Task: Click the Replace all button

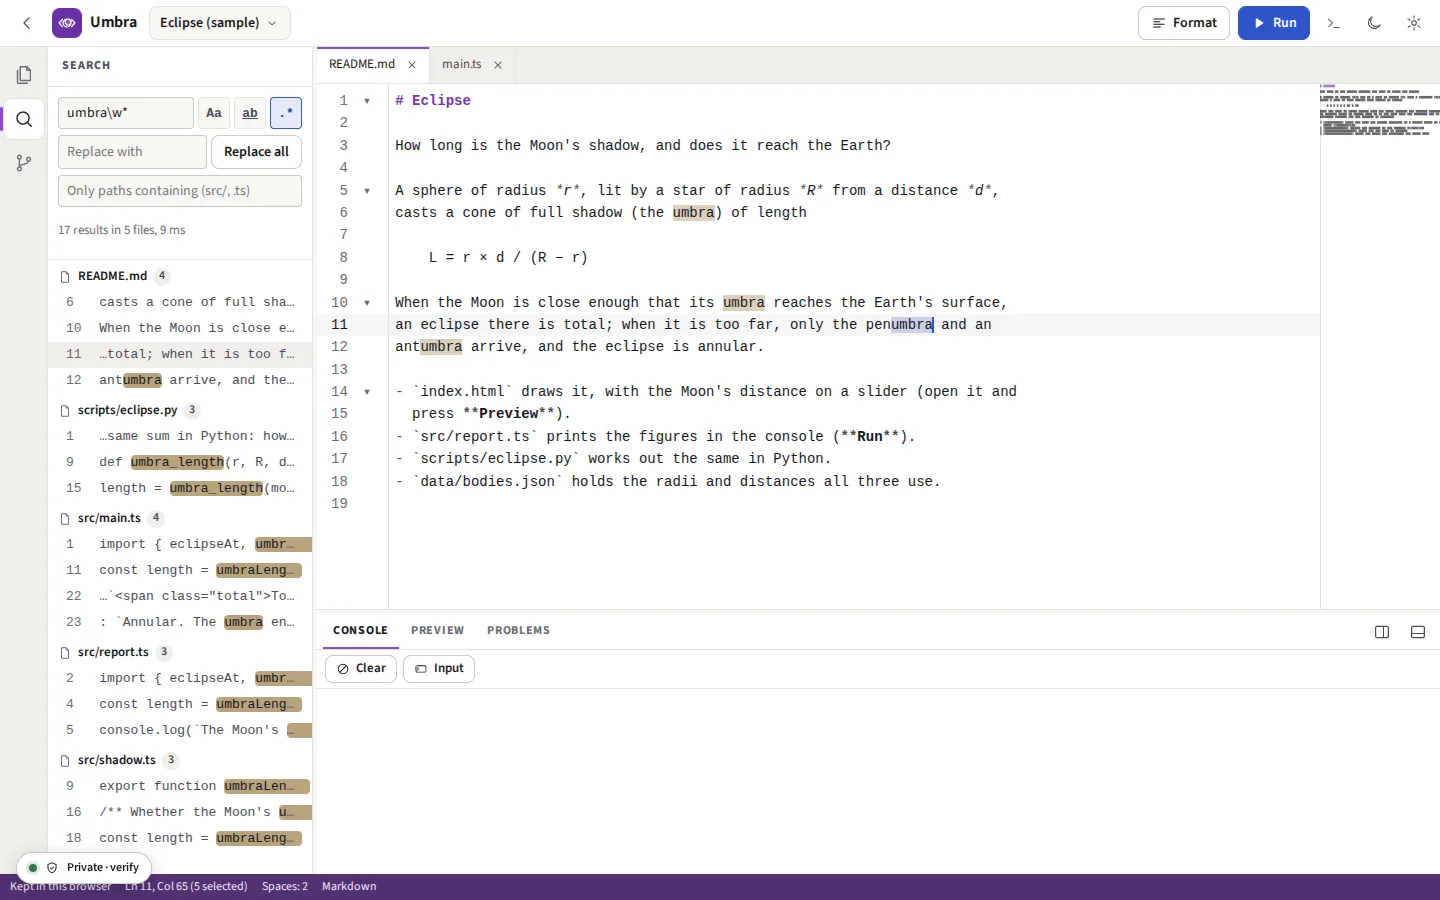Action: [x=256, y=152]
